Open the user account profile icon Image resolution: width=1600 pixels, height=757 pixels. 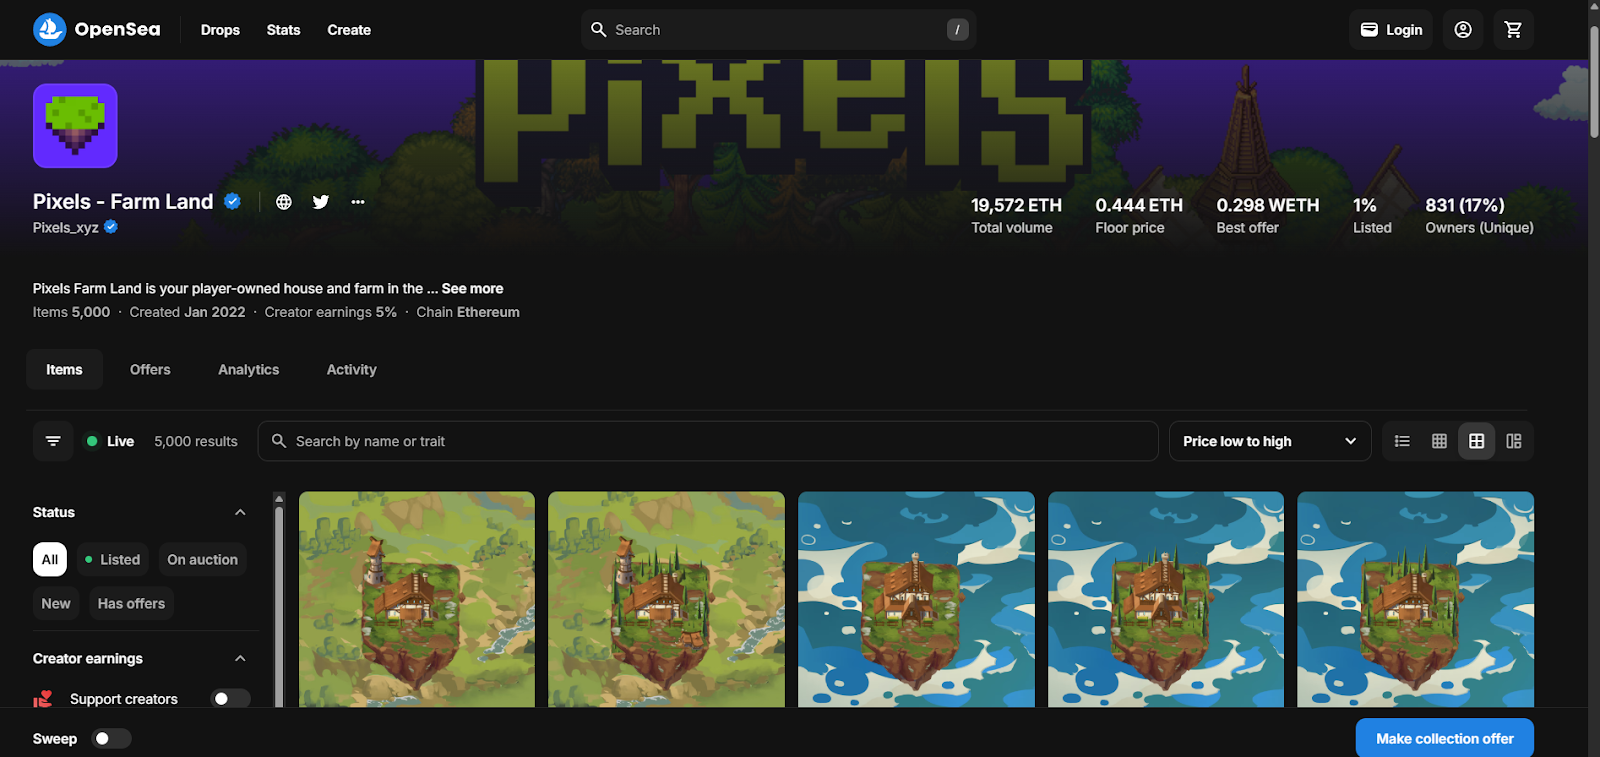click(x=1463, y=30)
